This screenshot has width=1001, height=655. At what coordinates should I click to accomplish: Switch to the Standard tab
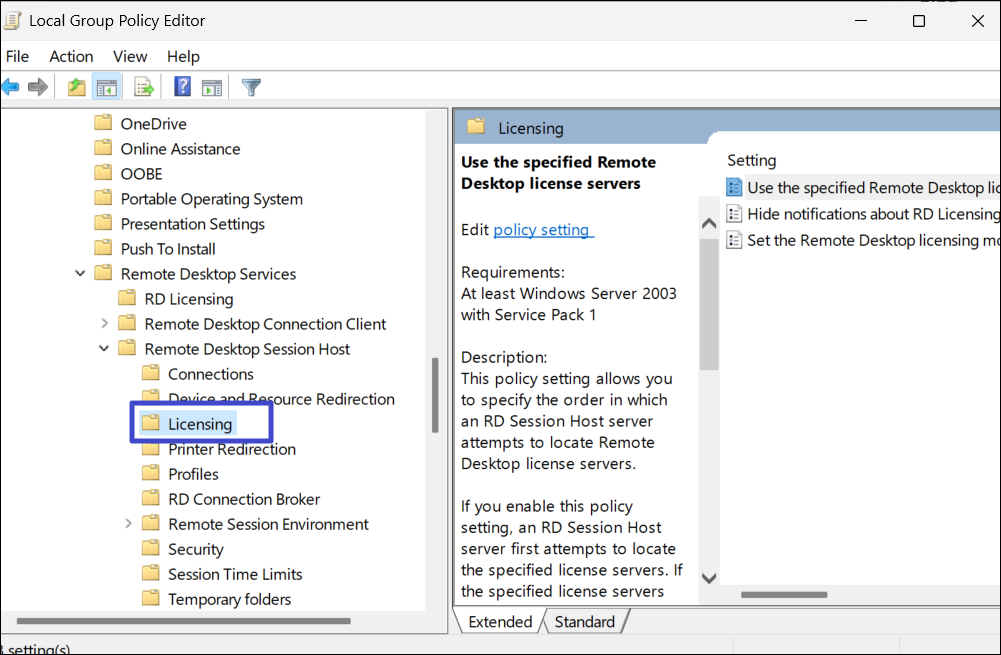click(584, 622)
